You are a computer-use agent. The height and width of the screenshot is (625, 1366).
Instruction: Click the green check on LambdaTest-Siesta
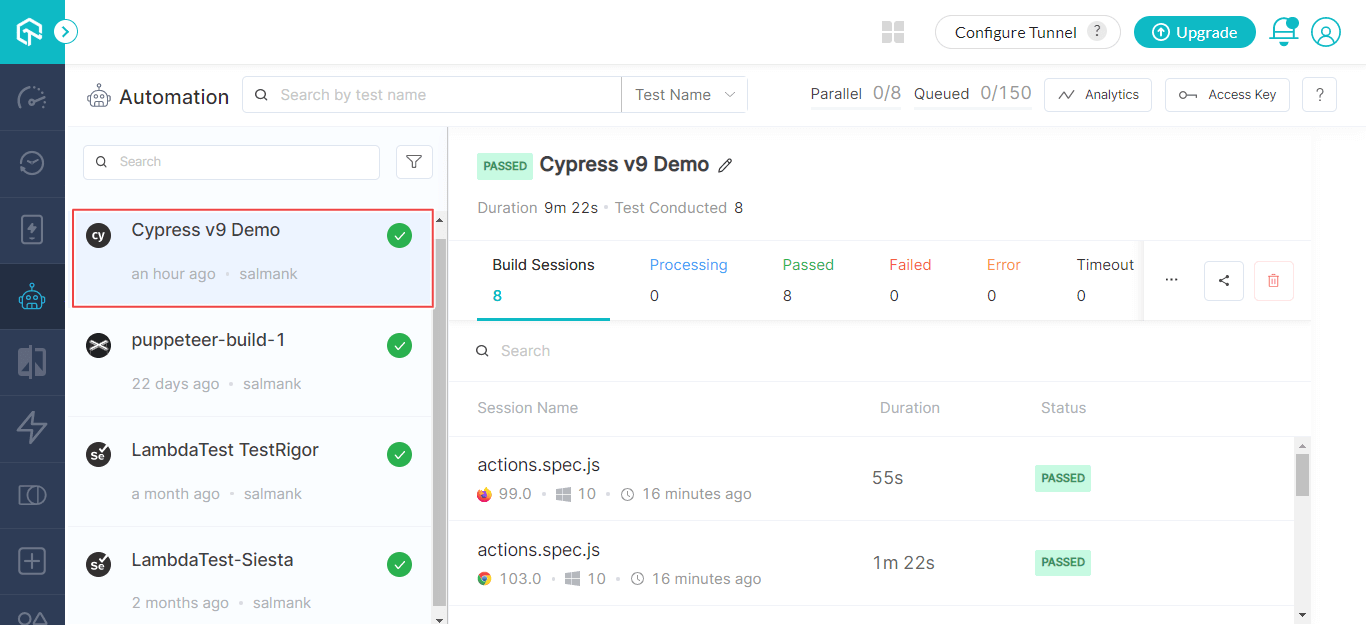tap(399, 565)
